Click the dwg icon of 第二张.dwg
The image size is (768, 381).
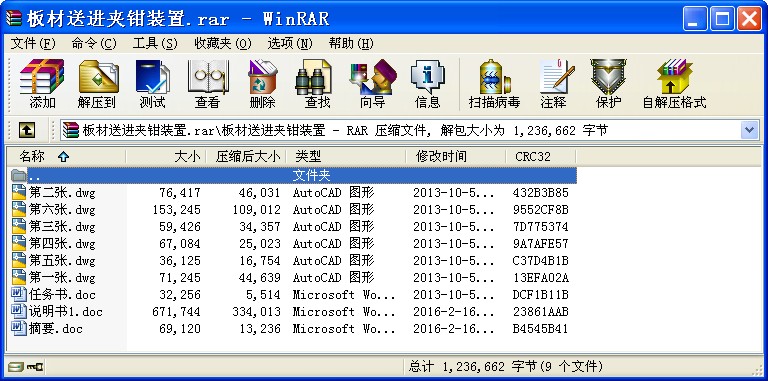[19, 192]
